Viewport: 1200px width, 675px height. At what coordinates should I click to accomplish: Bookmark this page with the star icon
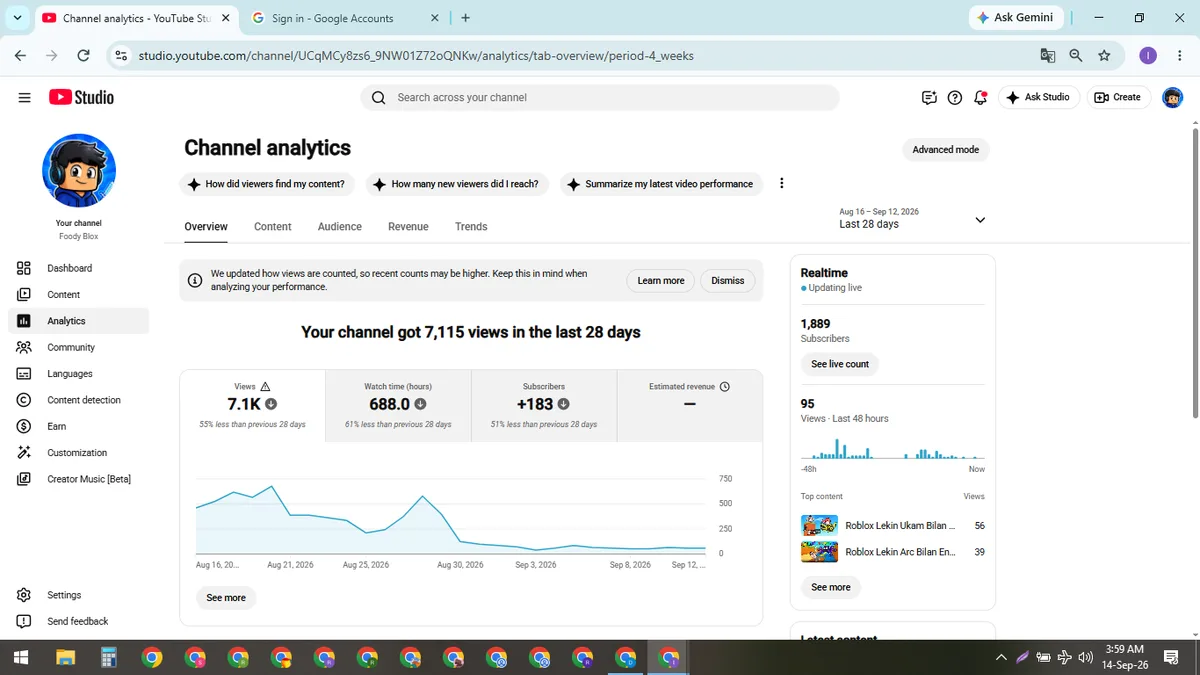pyautogui.click(x=1104, y=56)
